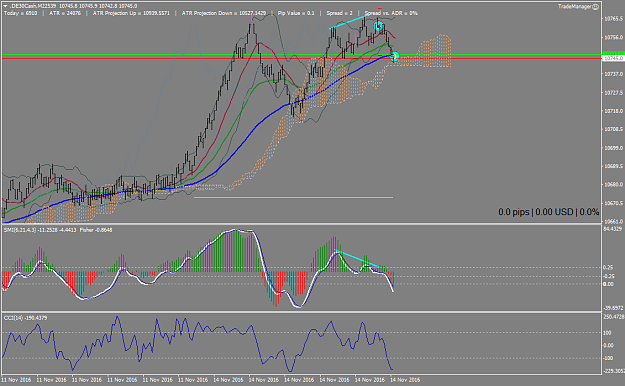Select the "Spread = 2" label
The image size is (625, 386).
coord(340,13)
